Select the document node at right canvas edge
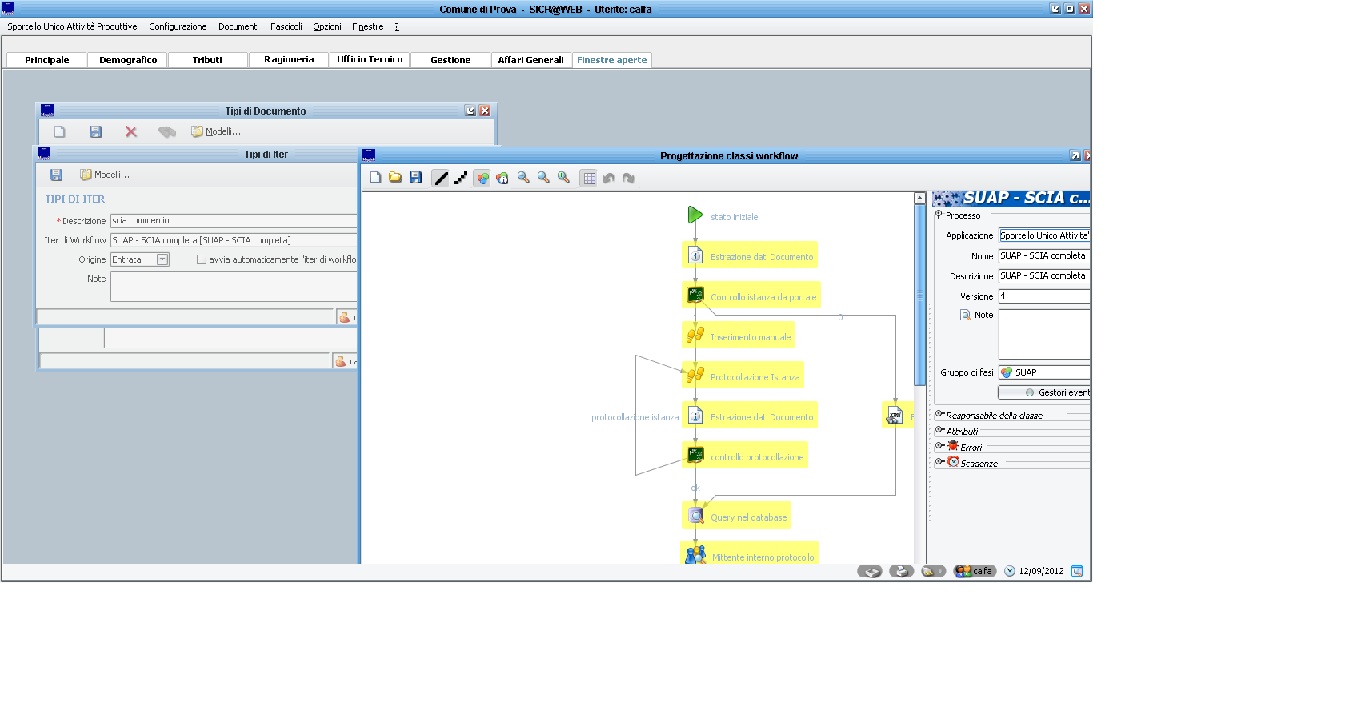This screenshot has width=1366, height=728. point(897,415)
